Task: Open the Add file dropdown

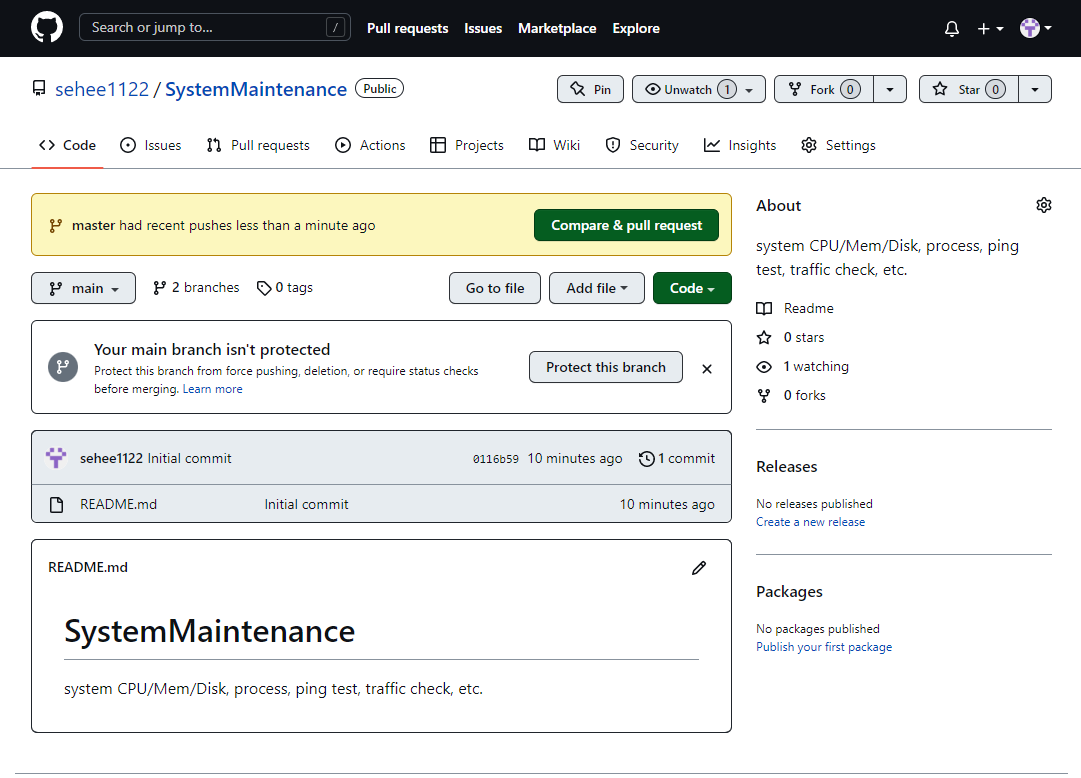Action: (x=597, y=288)
